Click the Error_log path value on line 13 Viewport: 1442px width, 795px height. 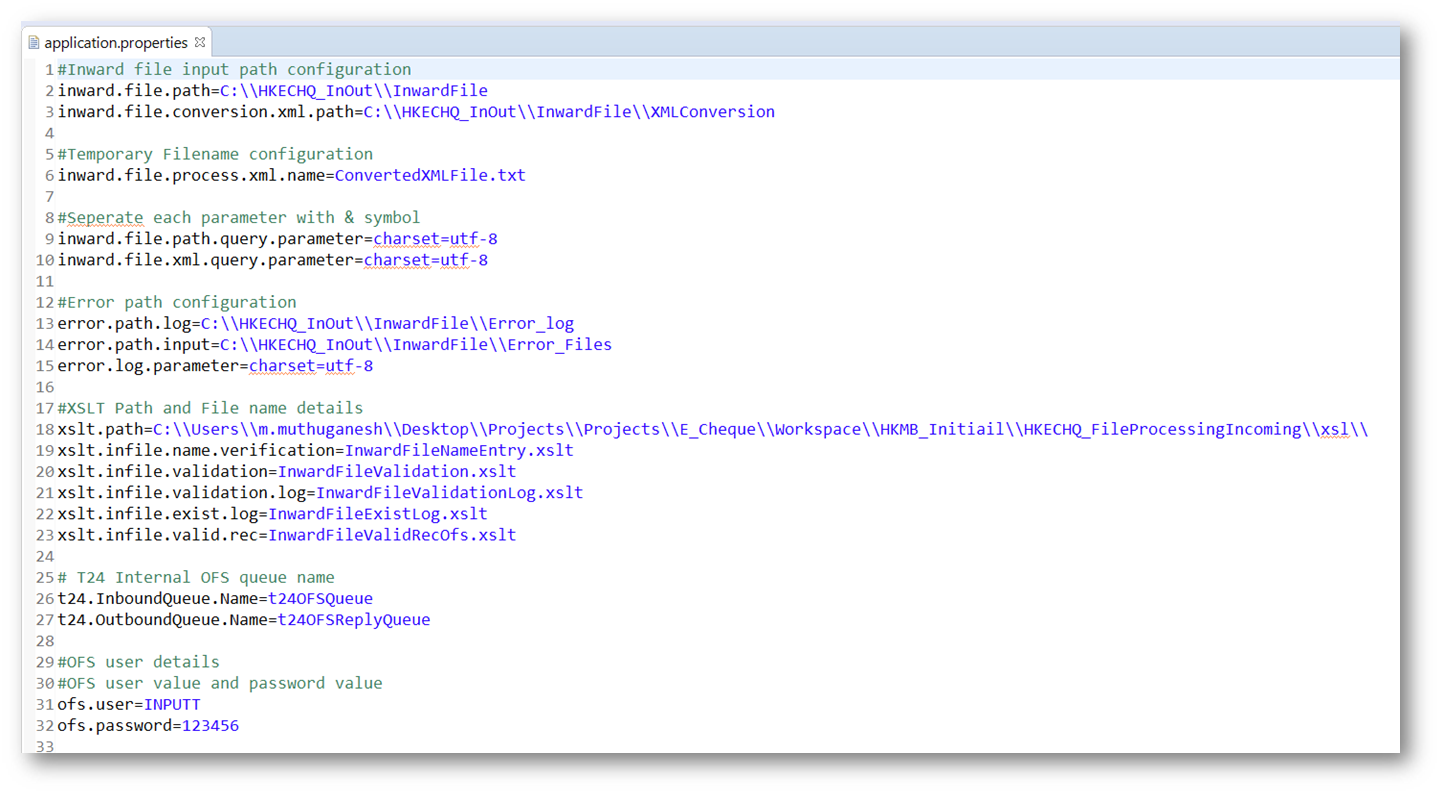click(x=387, y=324)
